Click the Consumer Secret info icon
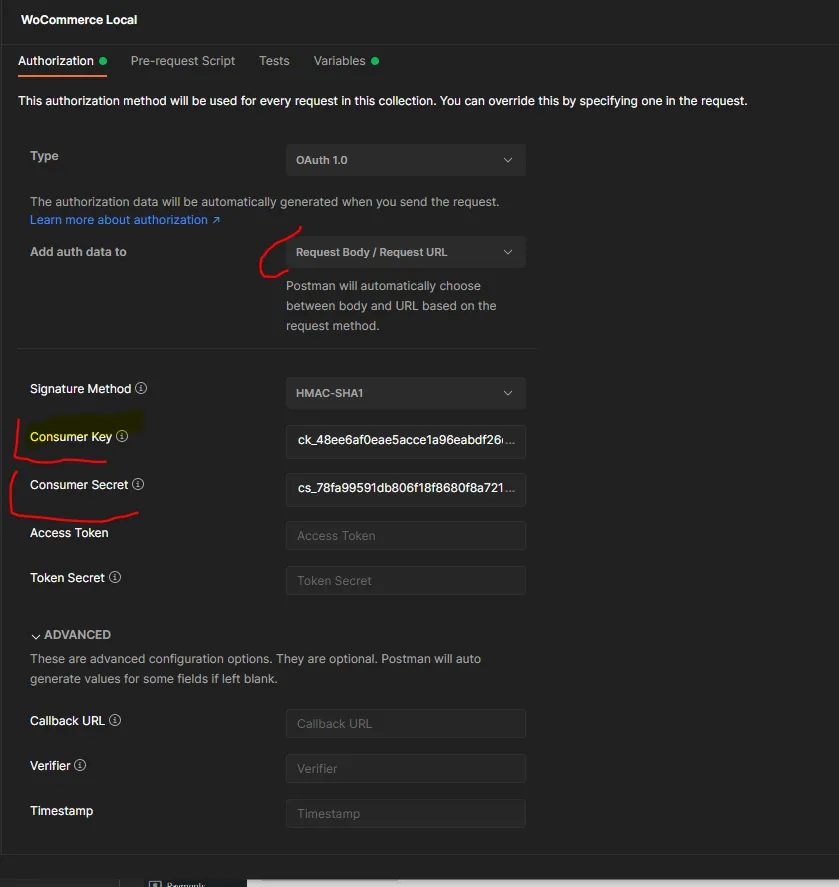 pos(138,484)
